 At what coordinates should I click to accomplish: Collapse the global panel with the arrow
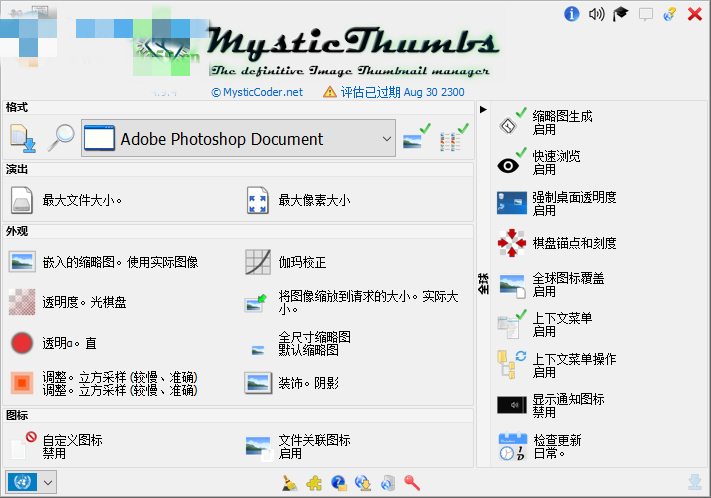tap(483, 109)
